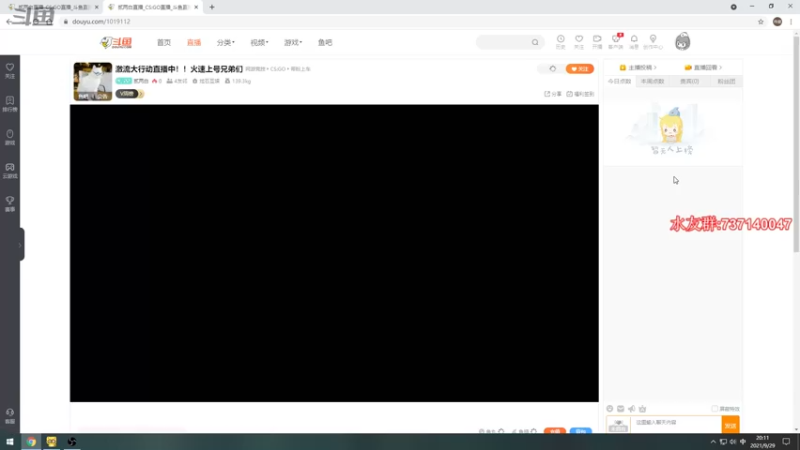Click the OBS icon in taskbar
Image resolution: width=800 pixels, height=450 pixels.
(72, 442)
